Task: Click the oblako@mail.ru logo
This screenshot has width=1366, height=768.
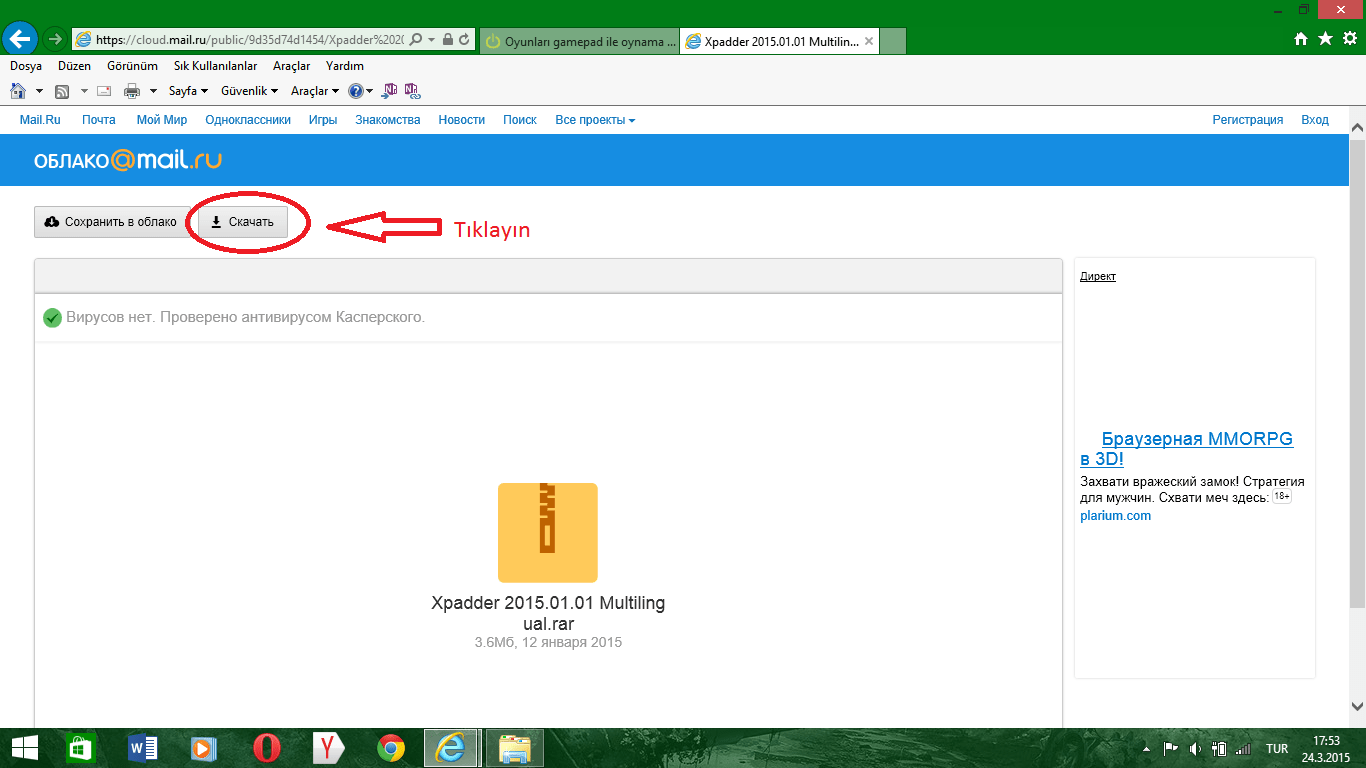Action: click(x=127, y=160)
